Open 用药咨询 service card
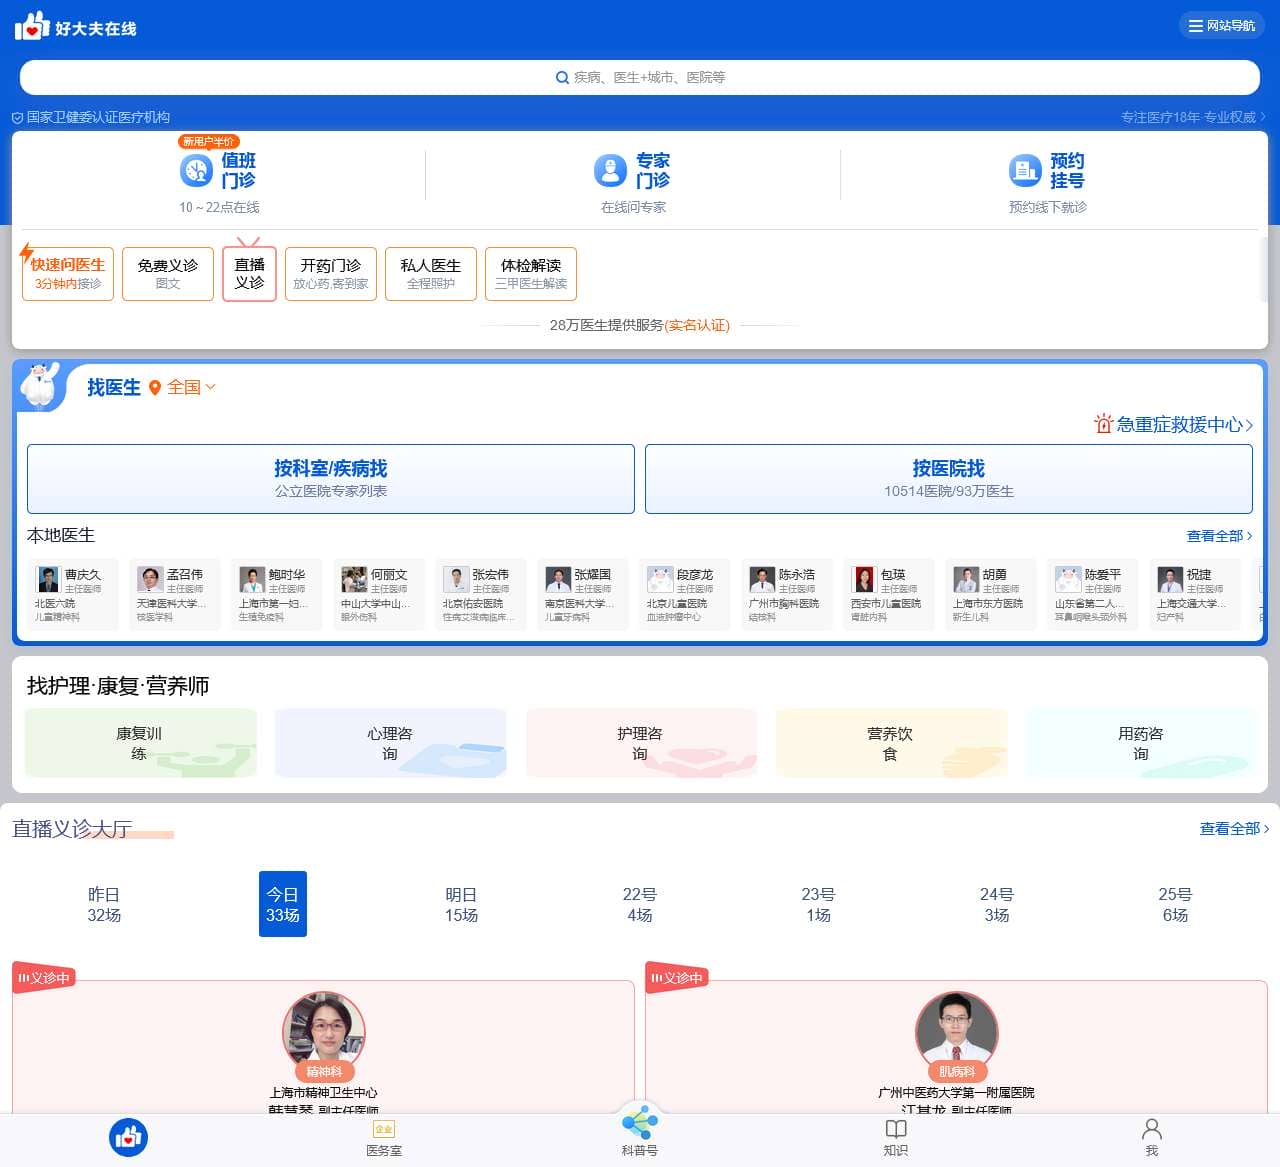The height and width of the screenshot is (1167, 1280). [x=1142, y=743]
